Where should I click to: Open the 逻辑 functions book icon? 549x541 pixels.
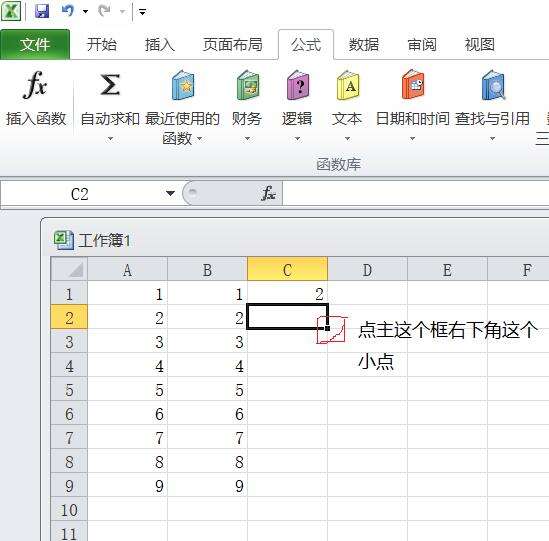click(x=298, y=85)
